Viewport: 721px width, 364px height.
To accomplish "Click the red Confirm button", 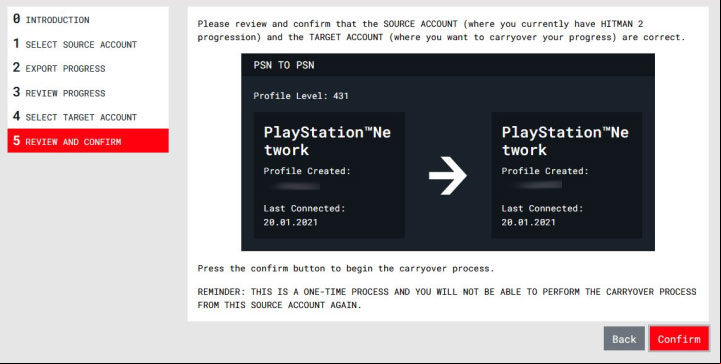I will click(679, 339).
